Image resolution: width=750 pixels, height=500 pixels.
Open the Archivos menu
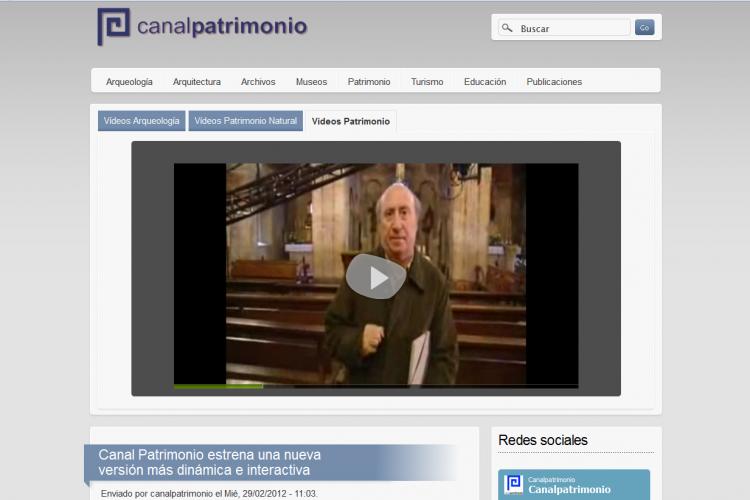[258, 82]
